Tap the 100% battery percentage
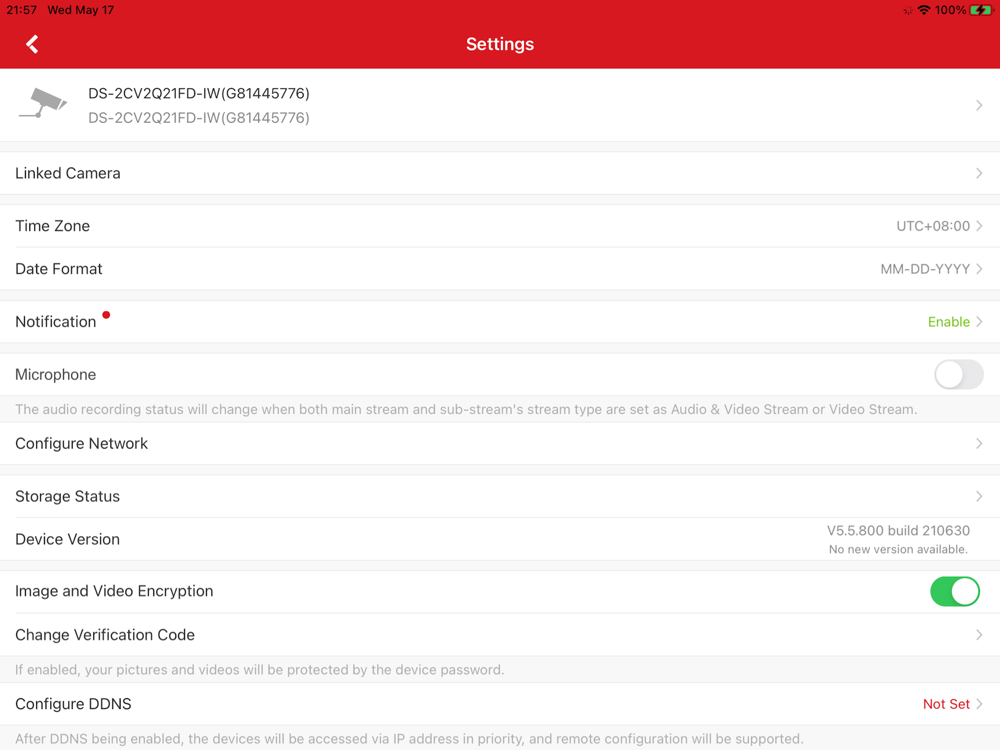This screenshot has height=750, width=1000. tap(950, 10)
